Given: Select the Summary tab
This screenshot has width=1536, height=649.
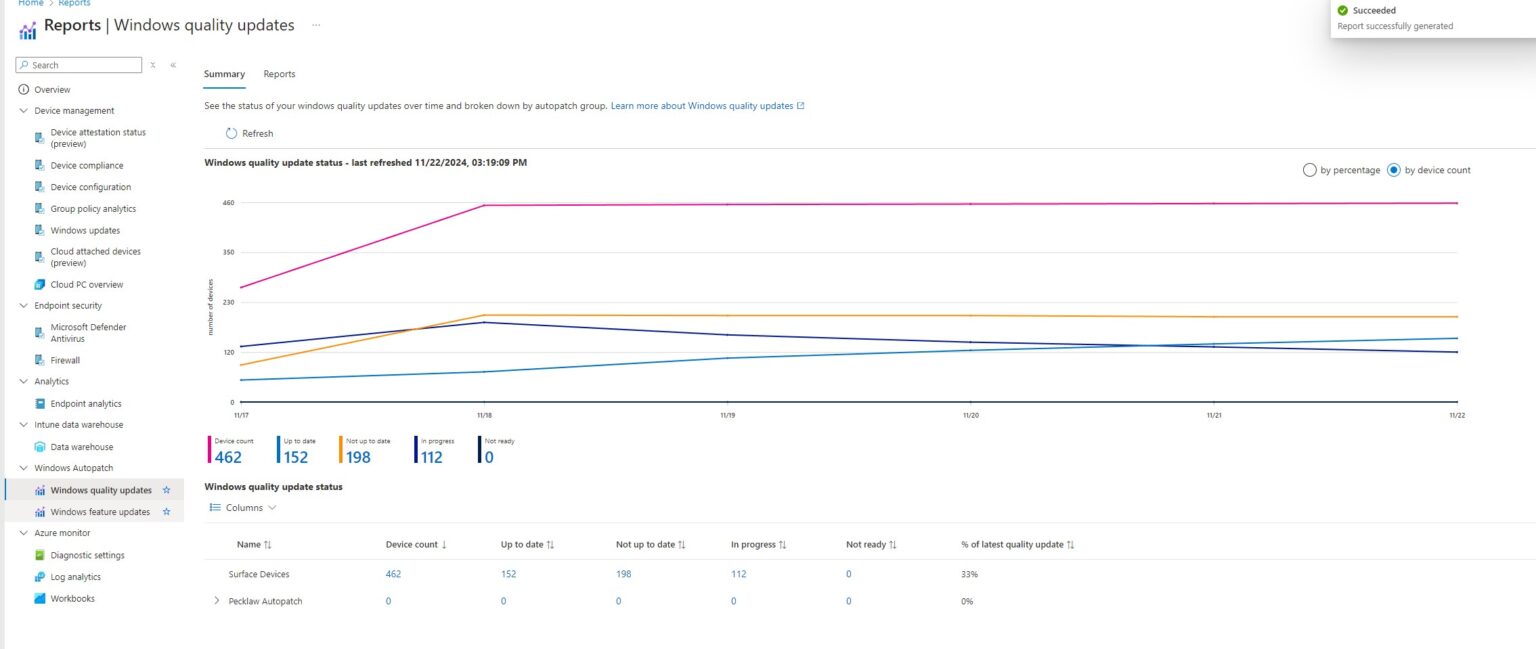Looking at the screenshot, I should (x=224, y=73).
